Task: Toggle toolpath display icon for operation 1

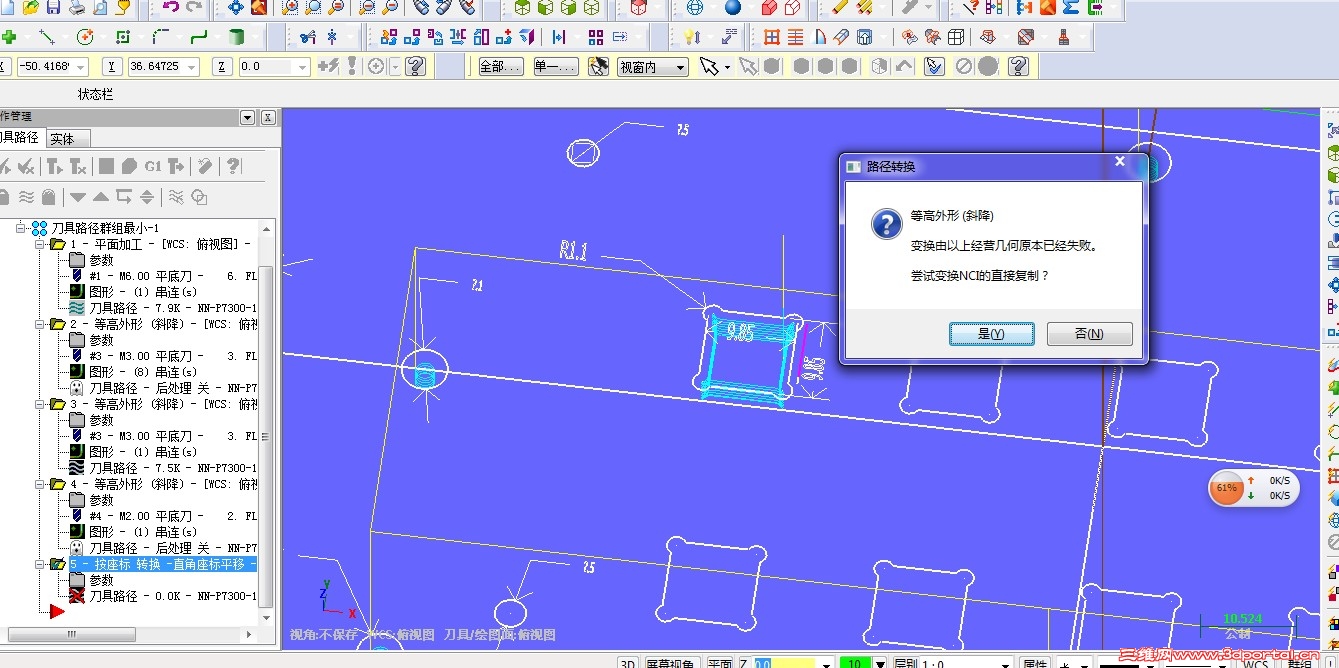Action: pos(77,308)
